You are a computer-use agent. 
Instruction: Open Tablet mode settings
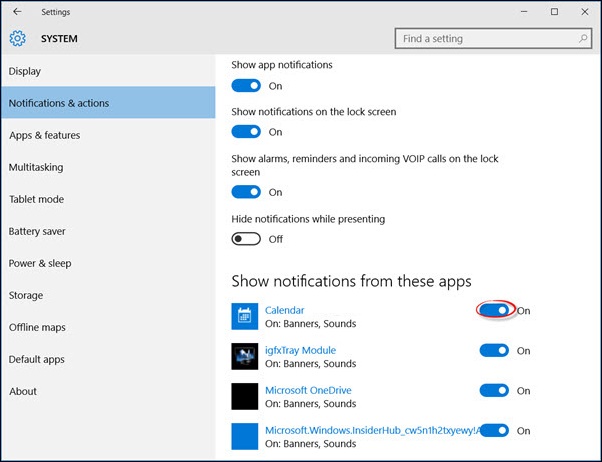(108, 199)
